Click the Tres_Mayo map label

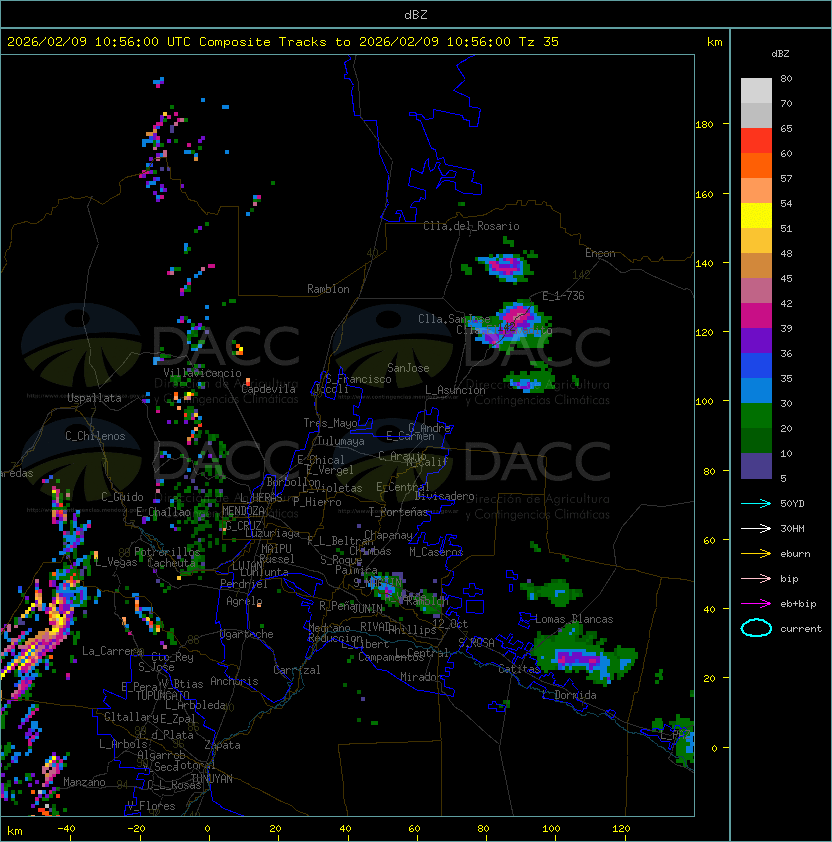point(330,423)
